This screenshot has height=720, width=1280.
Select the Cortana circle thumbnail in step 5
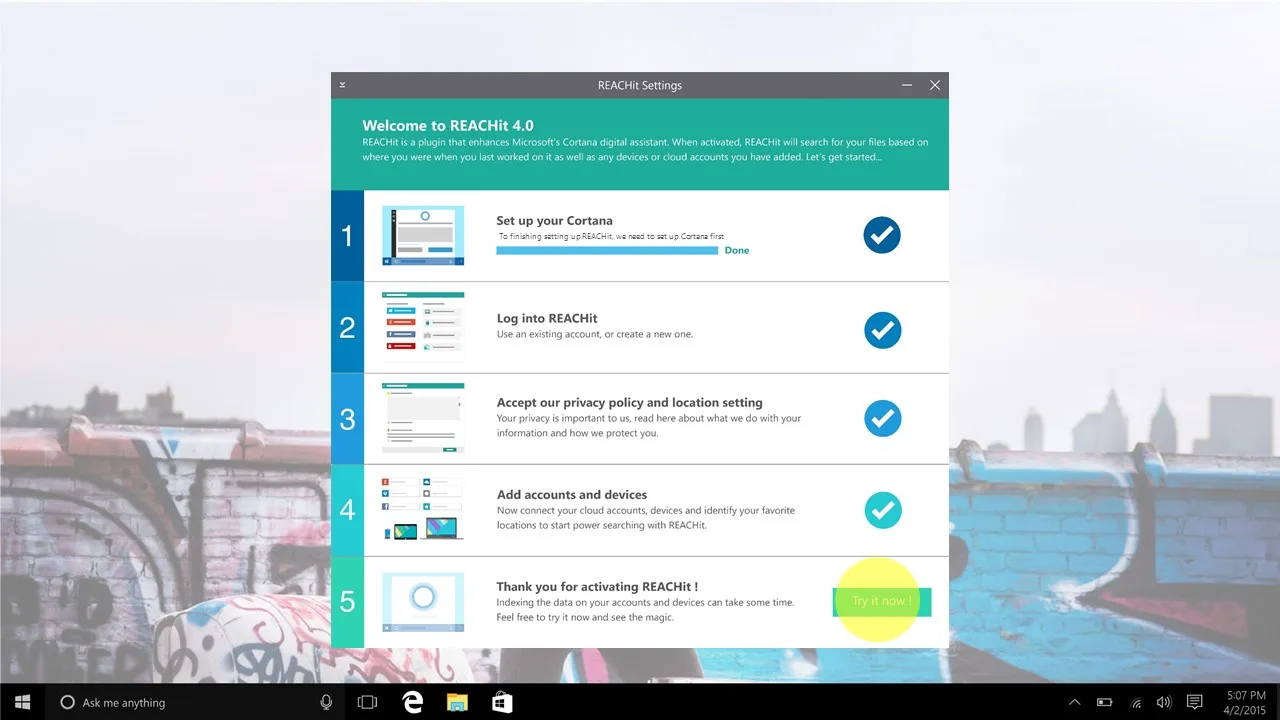(423, 601)
